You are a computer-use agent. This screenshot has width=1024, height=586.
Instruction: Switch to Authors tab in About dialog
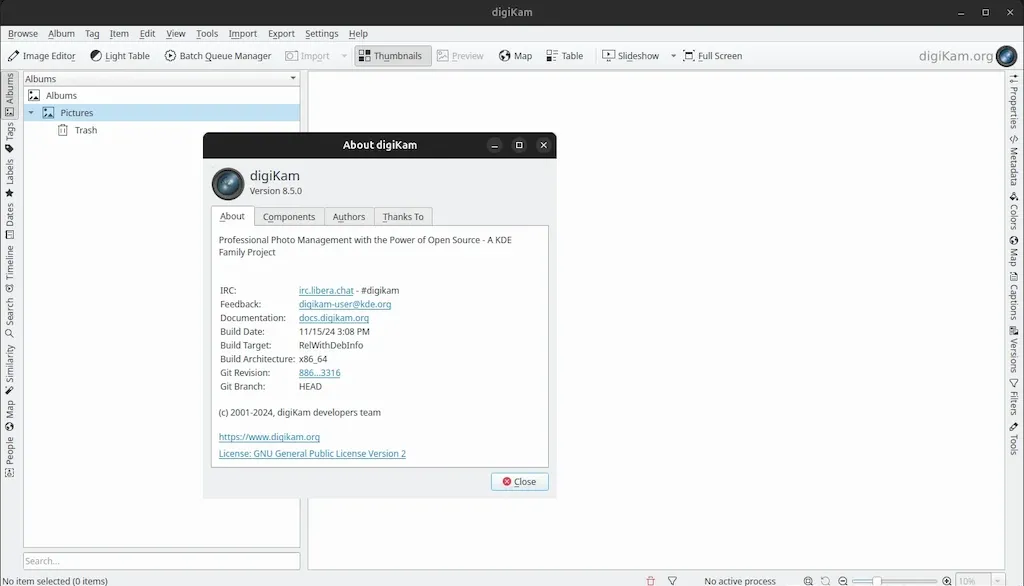point(349,217)
